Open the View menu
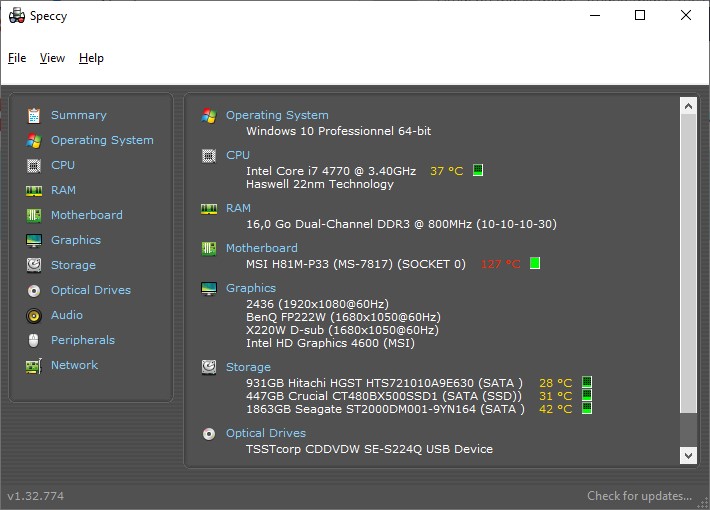This screenshot has width=710, height=510. pyautogui.click(x=52, y=58)
